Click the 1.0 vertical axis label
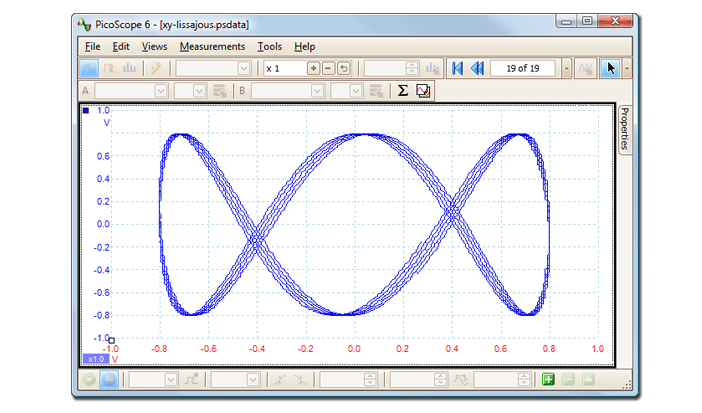The image size is (702, 413). click(x=103, y=110)
